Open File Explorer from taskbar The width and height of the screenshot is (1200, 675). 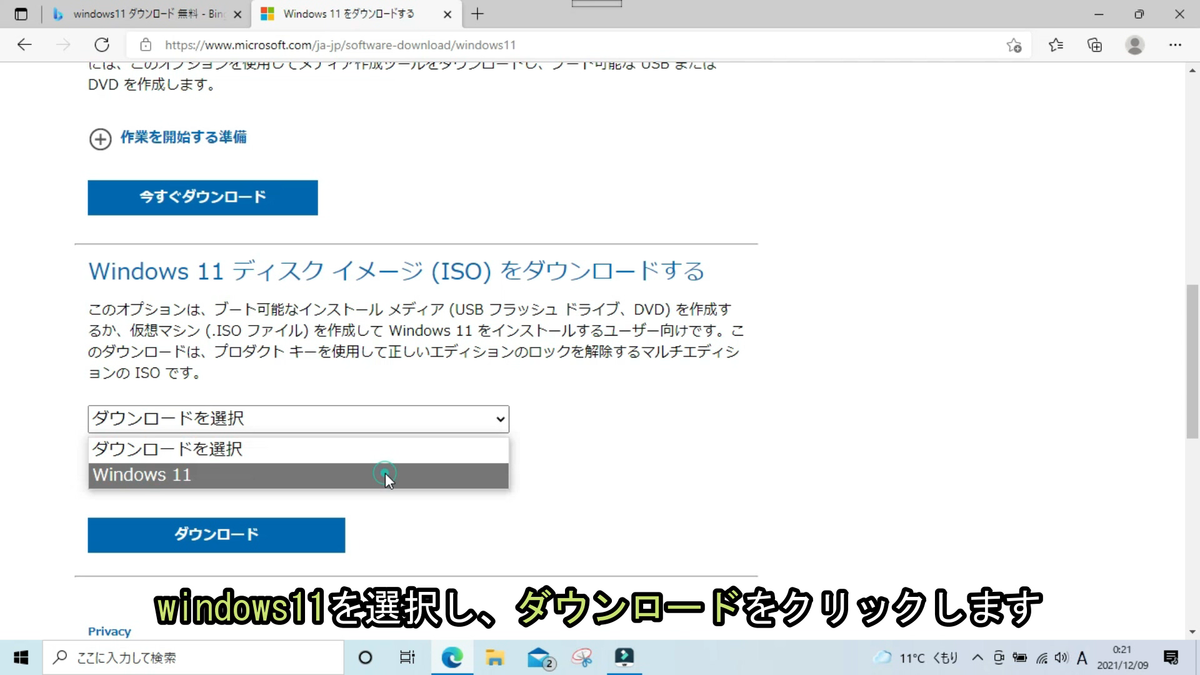495,657
